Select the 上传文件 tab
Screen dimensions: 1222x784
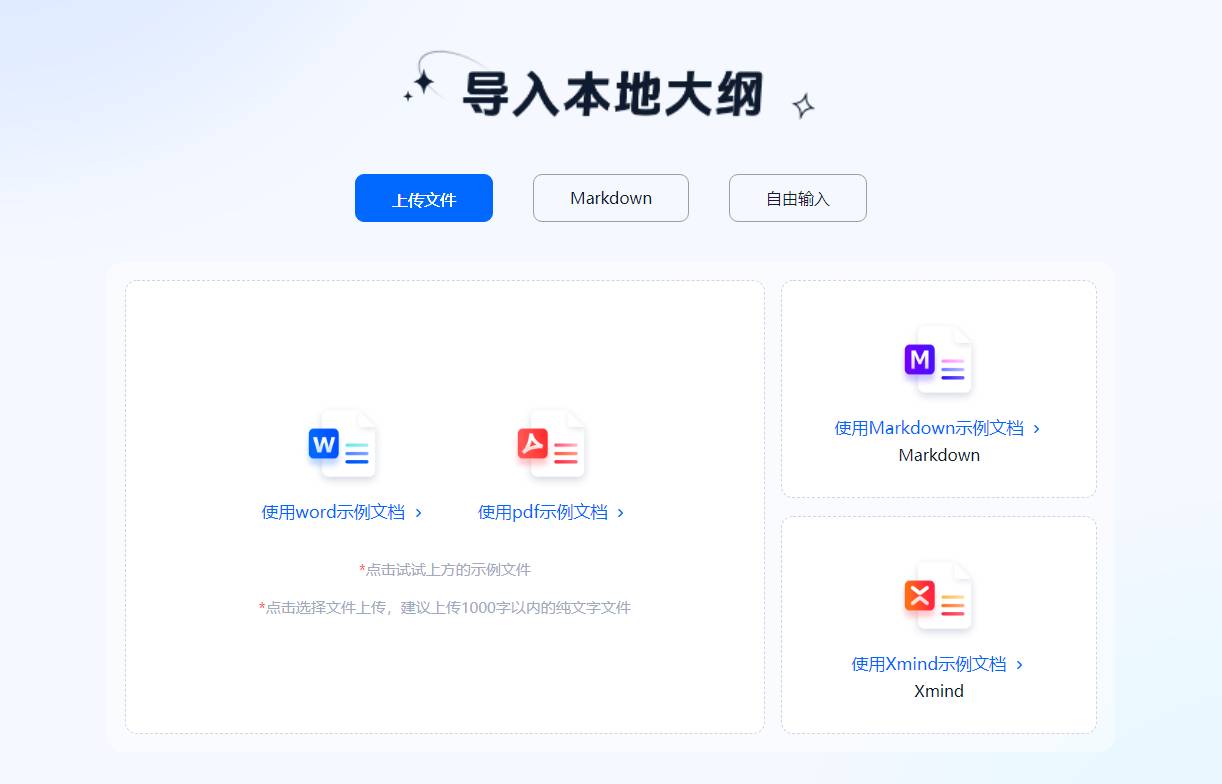pos(424,198)
